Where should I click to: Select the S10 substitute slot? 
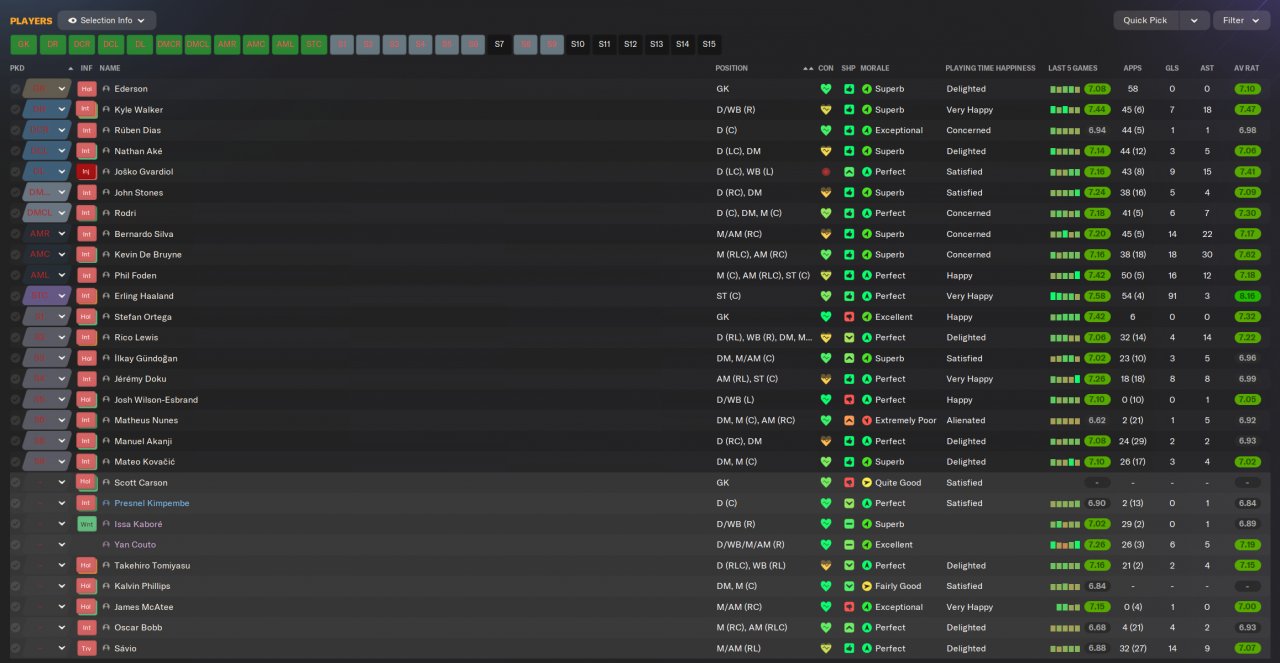pos(578,44)
